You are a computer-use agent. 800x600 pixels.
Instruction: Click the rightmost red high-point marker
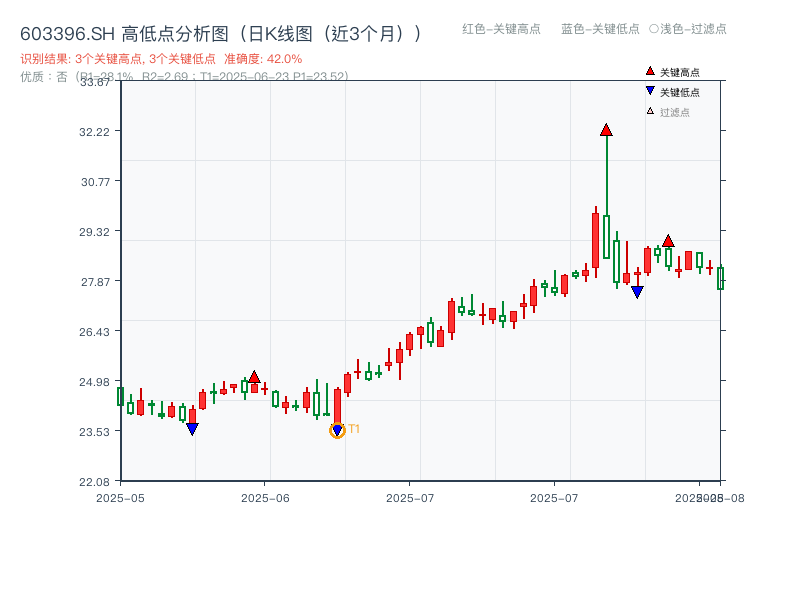click(x=667, y=240)
